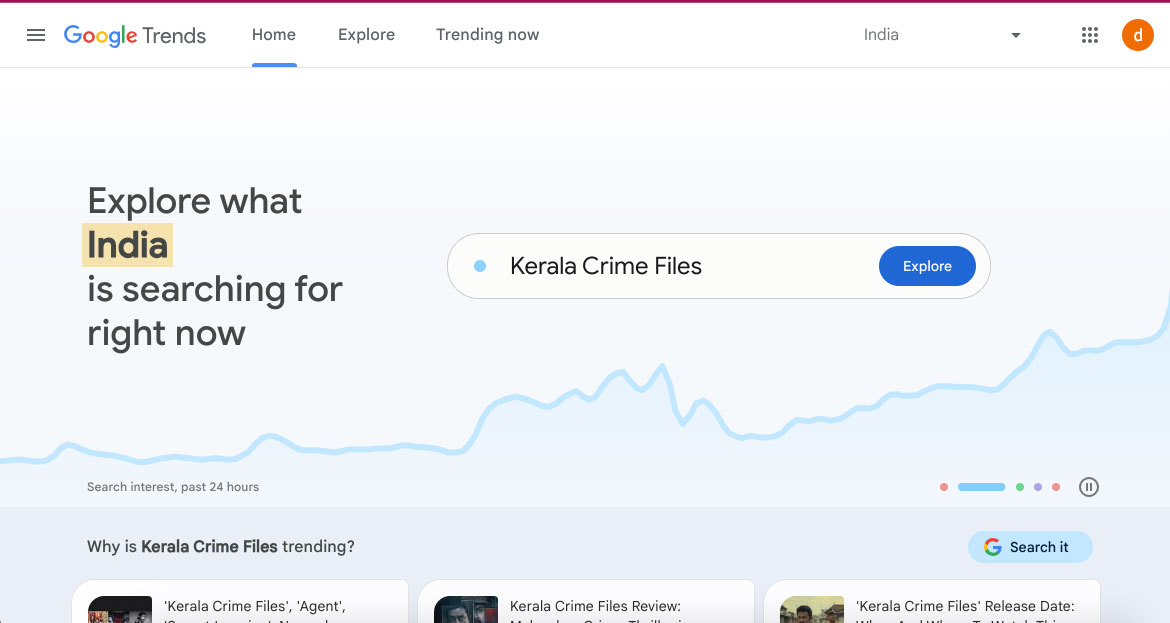Select the purple carousel dot

pyautogui.click(x=1038, y=487)
